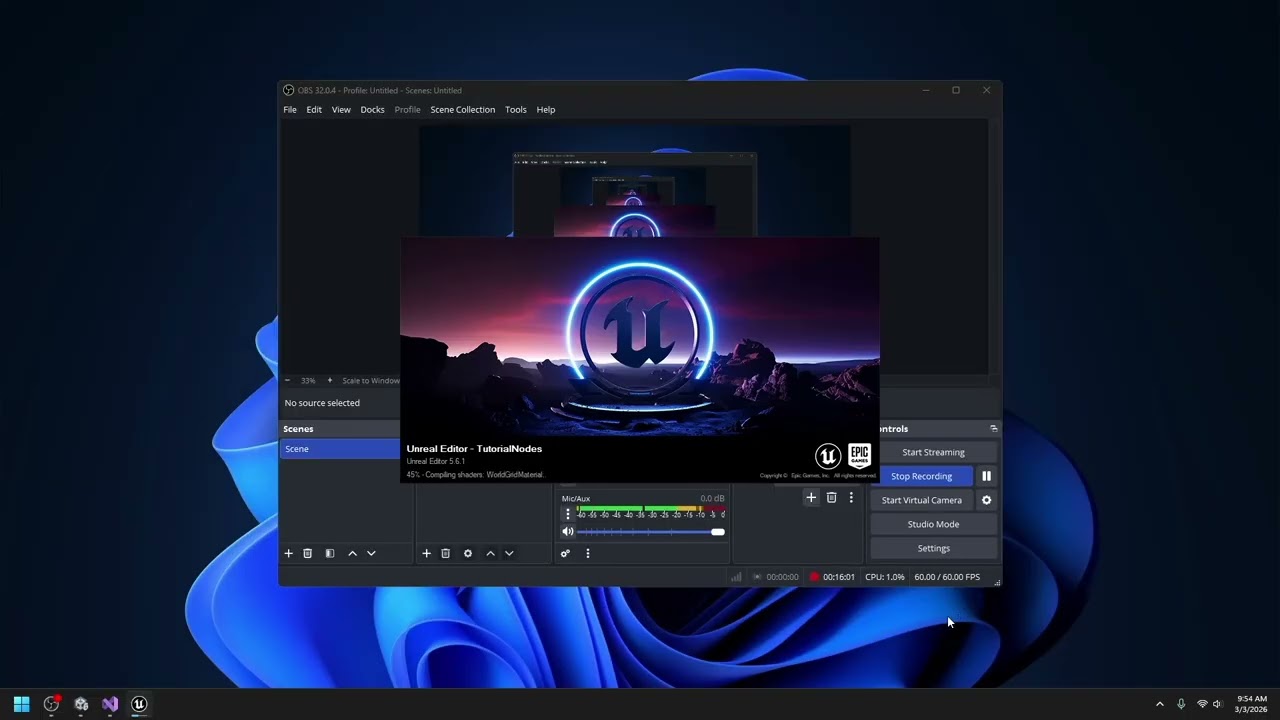The width and height of the screenshot is (1280, 720).
Task: Move source down with the Sources down arrow
Action: (x=509, y=553)
